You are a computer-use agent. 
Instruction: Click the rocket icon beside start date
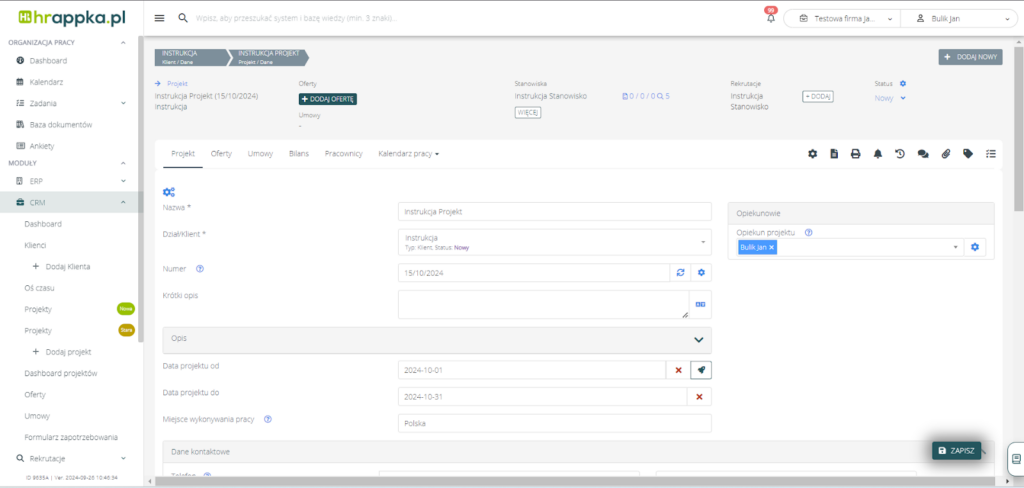click(x=701, y=370)
